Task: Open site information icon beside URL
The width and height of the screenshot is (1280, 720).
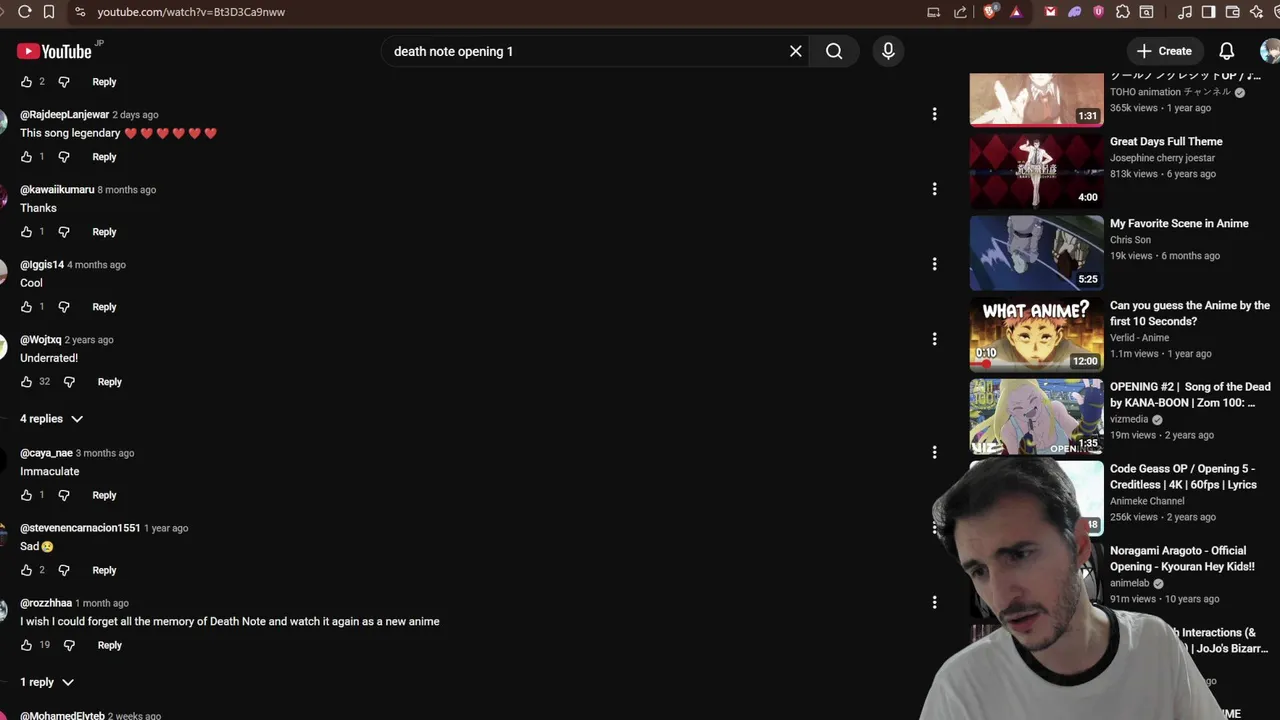Action: [79, 12]
